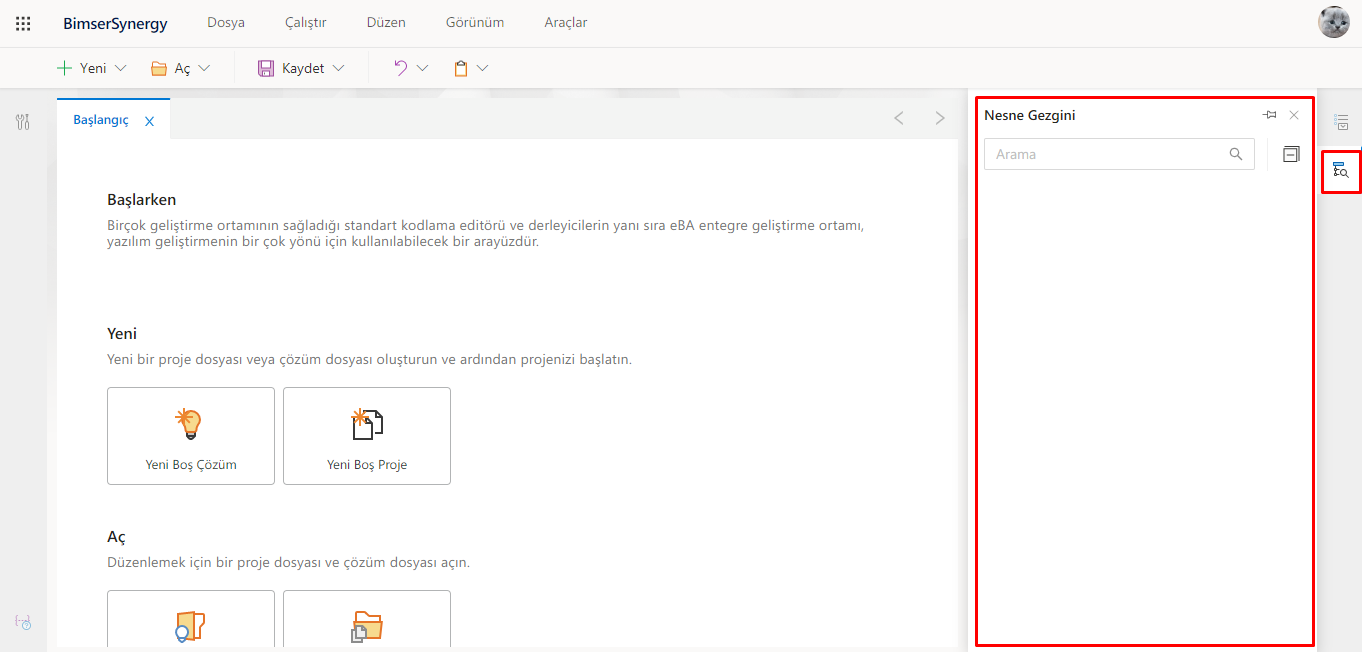Click the Yeni Boş Çözüm button
This screenshot has width=1362, height=652.
point(191,436)
